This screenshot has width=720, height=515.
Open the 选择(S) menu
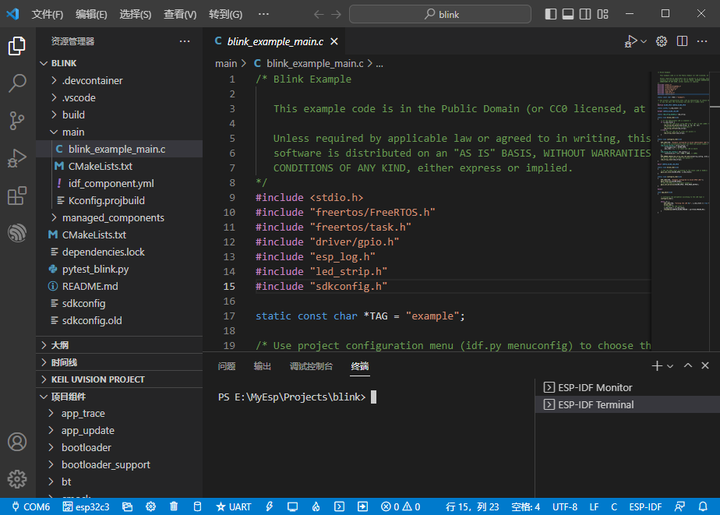click(x=135, y=14)
